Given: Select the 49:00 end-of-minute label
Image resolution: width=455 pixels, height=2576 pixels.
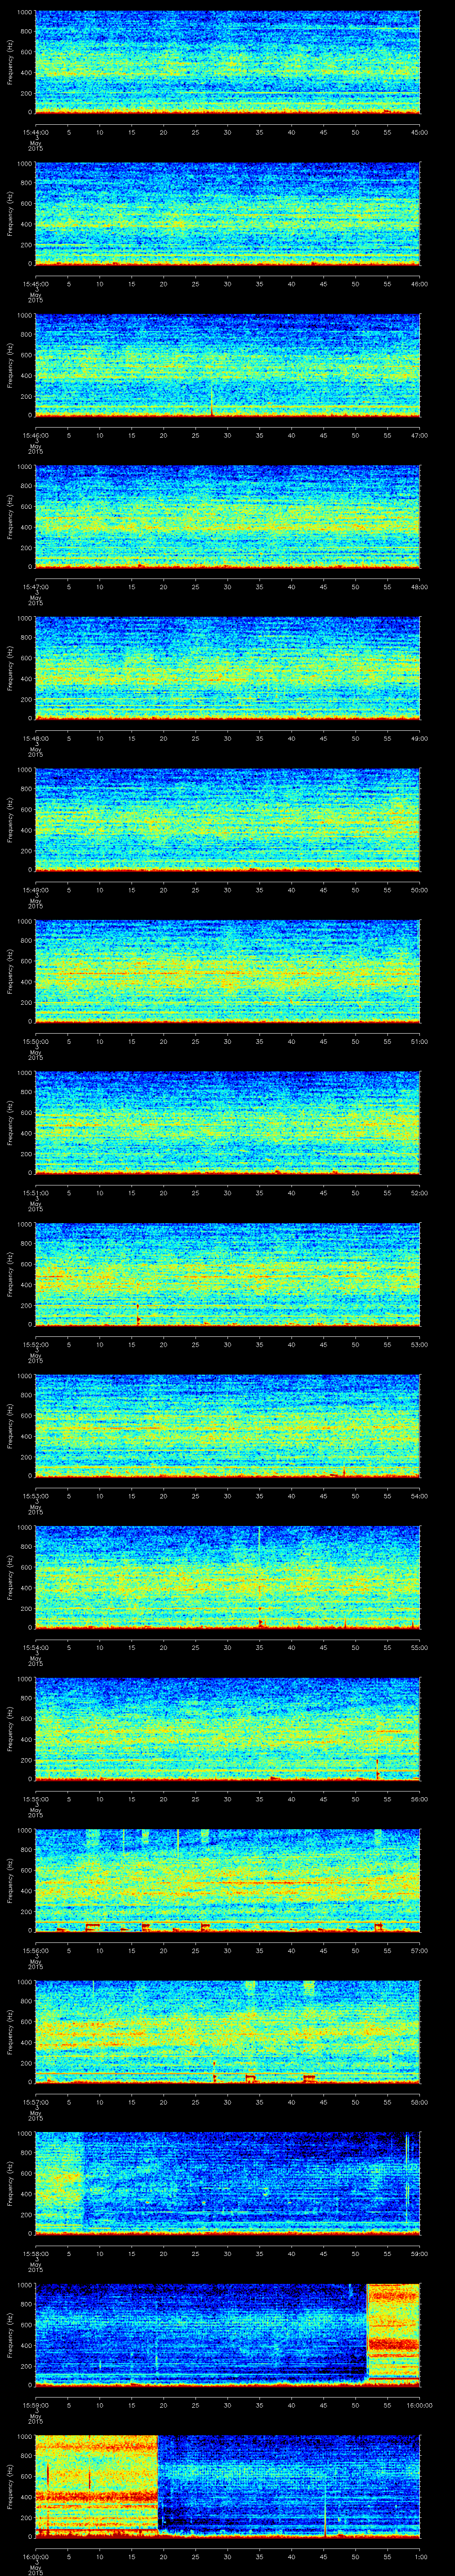Looking at the screenshot, I should [419, 738].
